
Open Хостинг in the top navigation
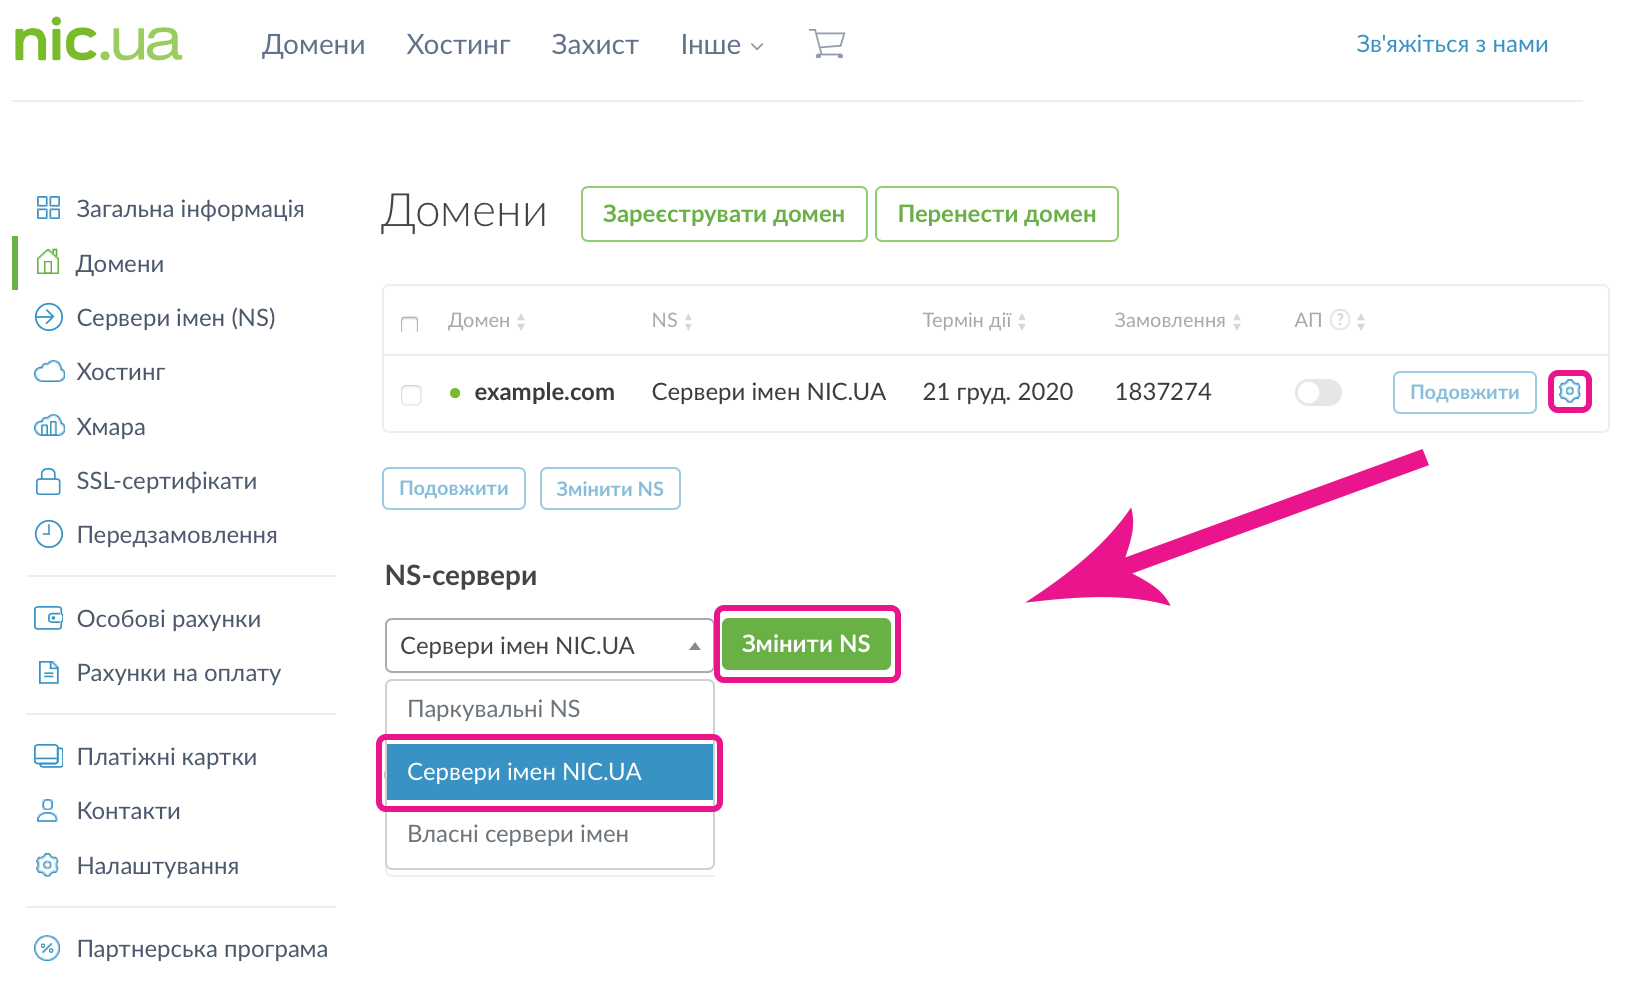pyautogui.click(x=458, y=45)
